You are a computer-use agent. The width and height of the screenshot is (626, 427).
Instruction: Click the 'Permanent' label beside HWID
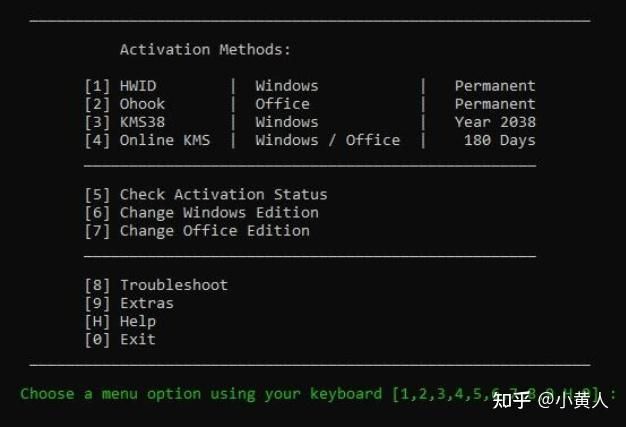click(495, 86)
